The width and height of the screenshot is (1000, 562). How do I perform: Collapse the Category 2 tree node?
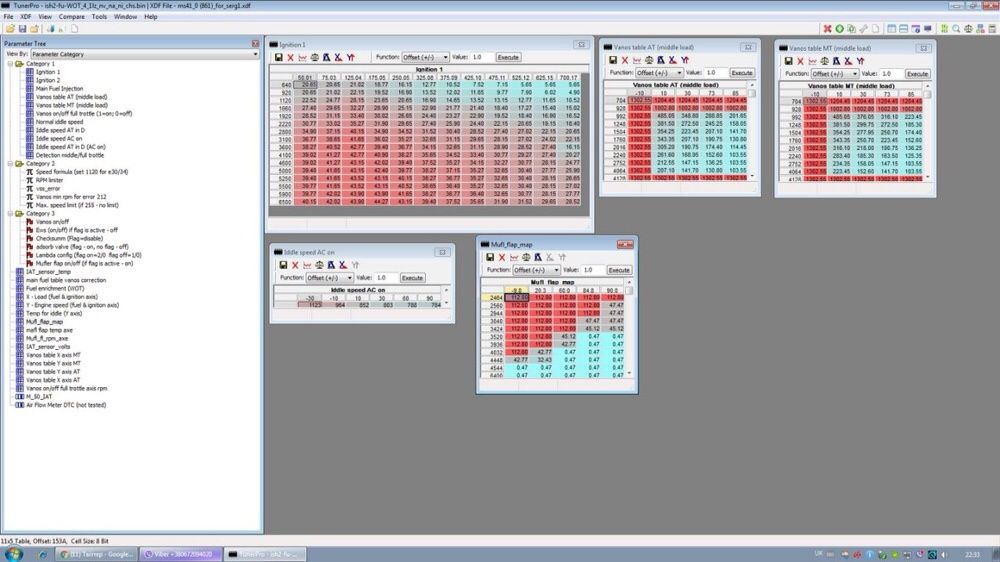[10, 164]
